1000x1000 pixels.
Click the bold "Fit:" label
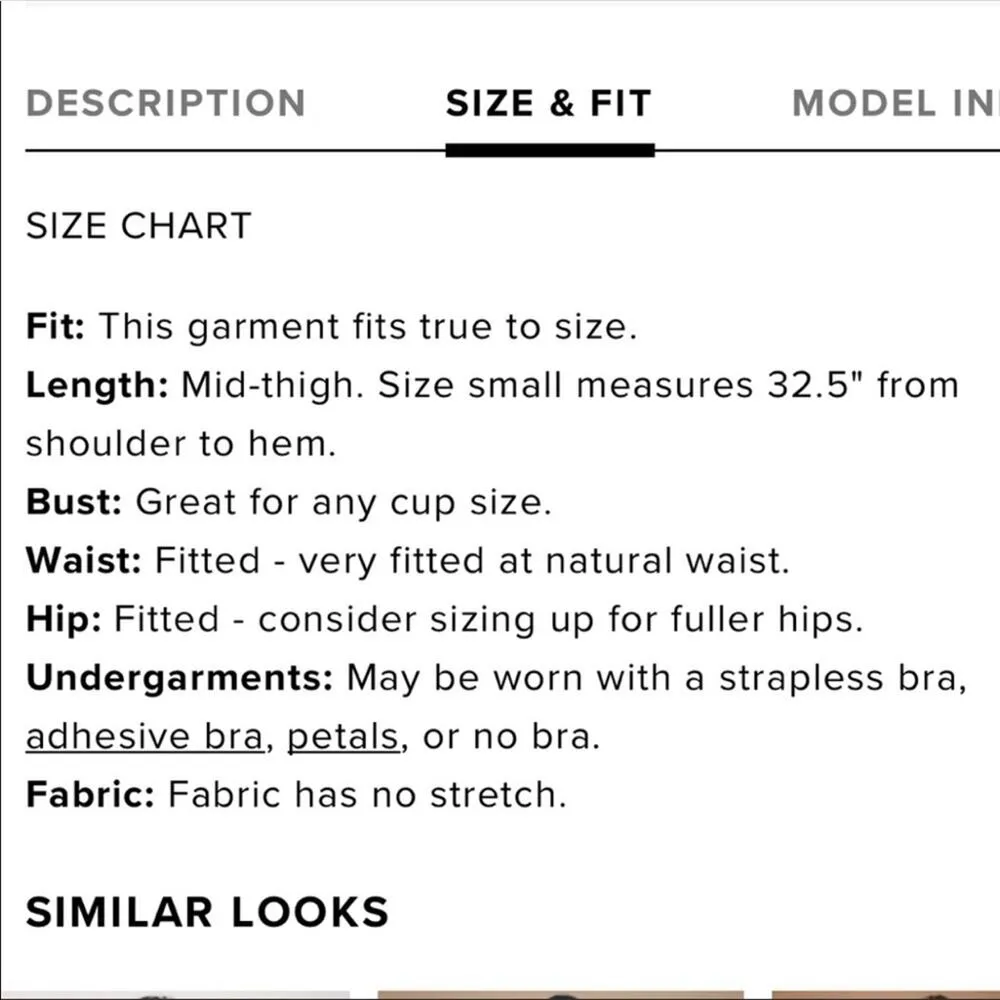[56, 327]
